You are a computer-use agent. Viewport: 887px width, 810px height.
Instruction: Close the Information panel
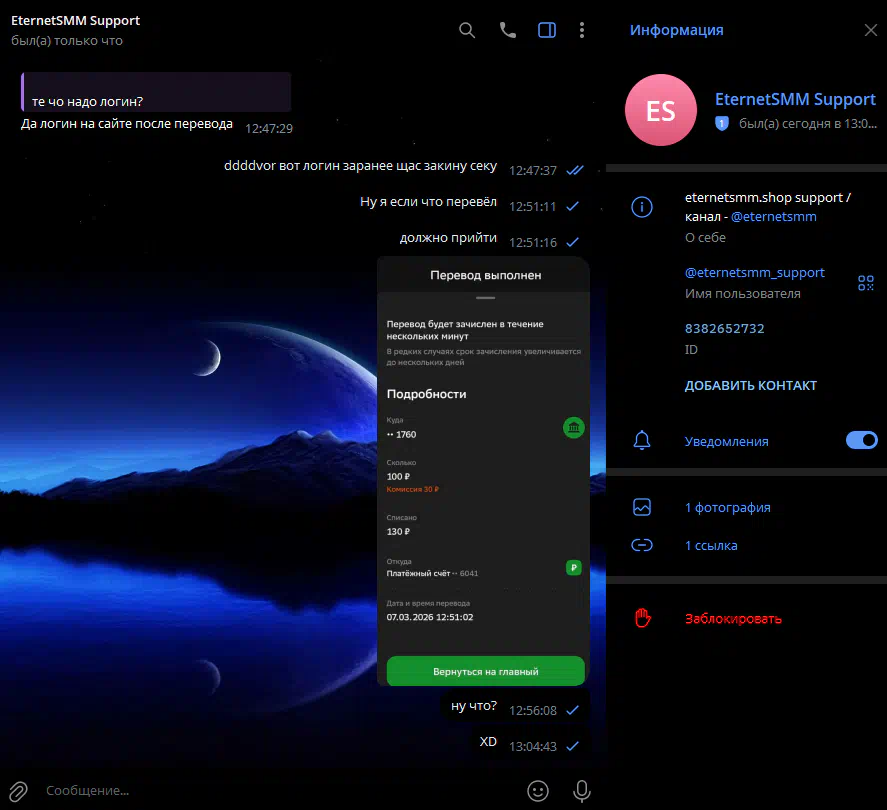[x=870, y=30]
